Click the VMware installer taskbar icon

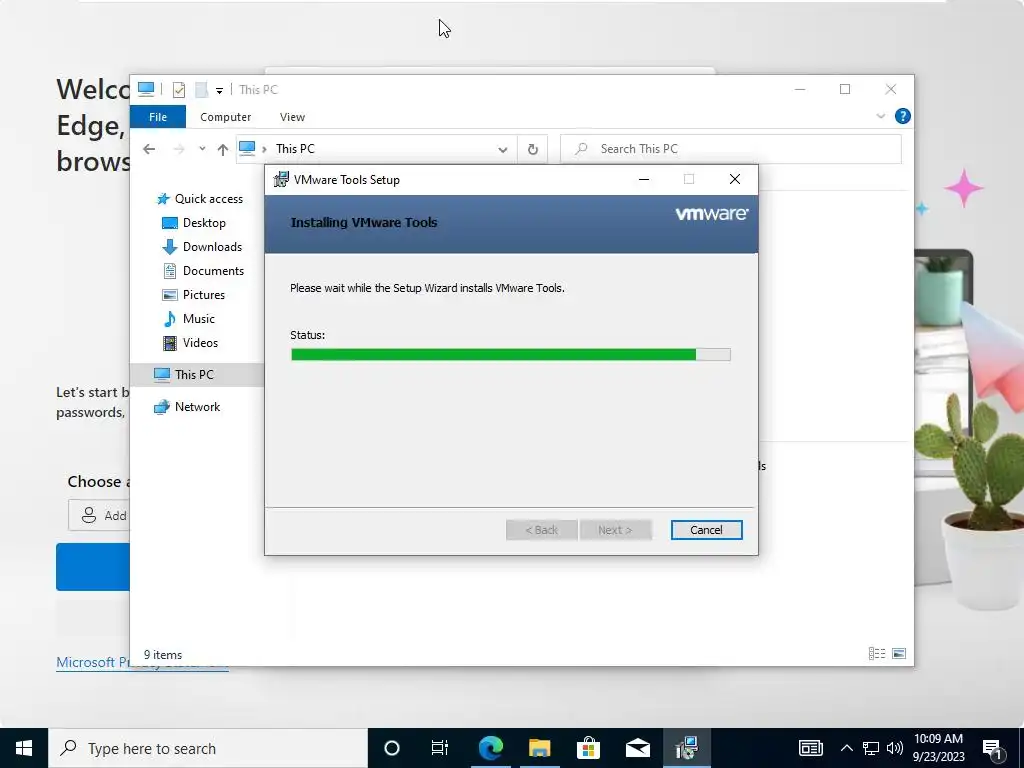(686, 748)
